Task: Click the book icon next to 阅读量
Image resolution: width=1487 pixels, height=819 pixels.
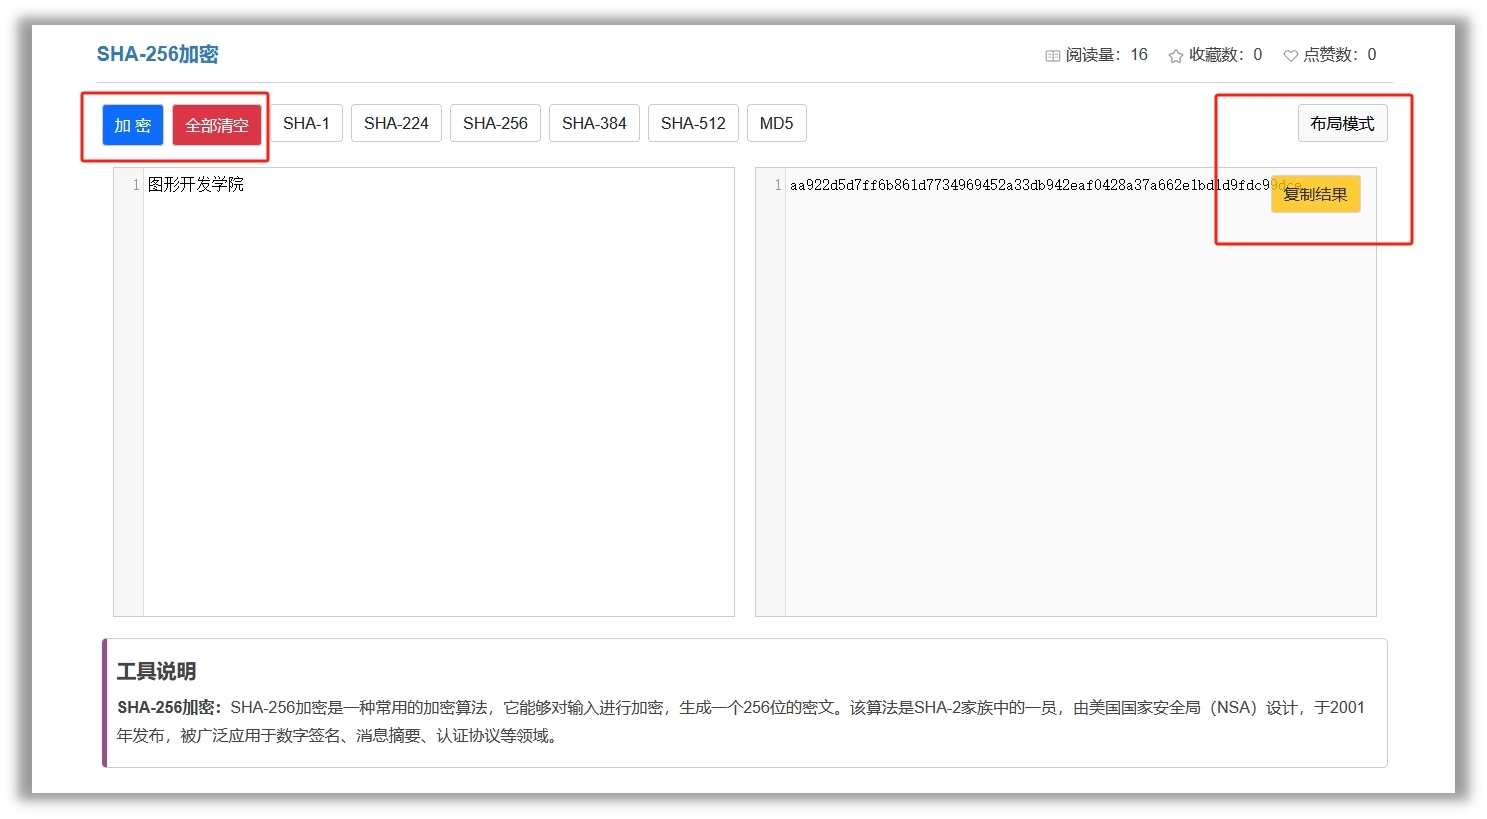Action: pos(1052,56)
